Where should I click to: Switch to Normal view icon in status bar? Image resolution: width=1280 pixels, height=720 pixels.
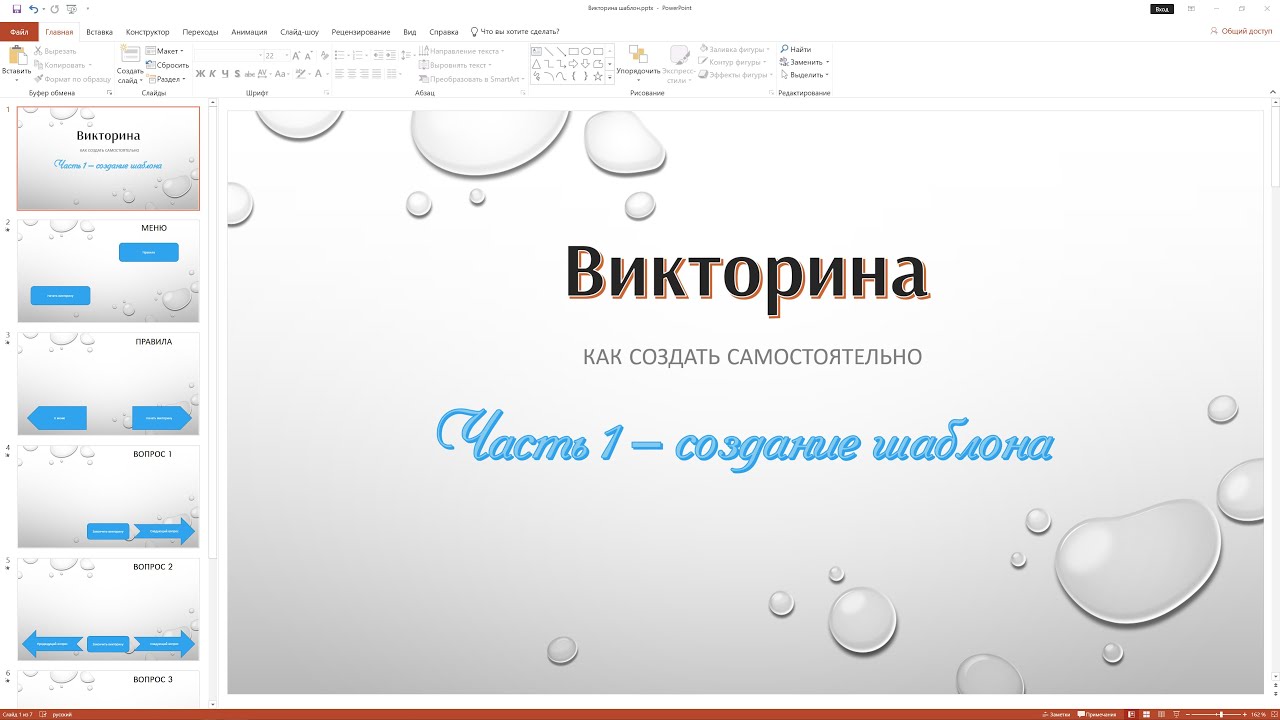coord(1130,714)
